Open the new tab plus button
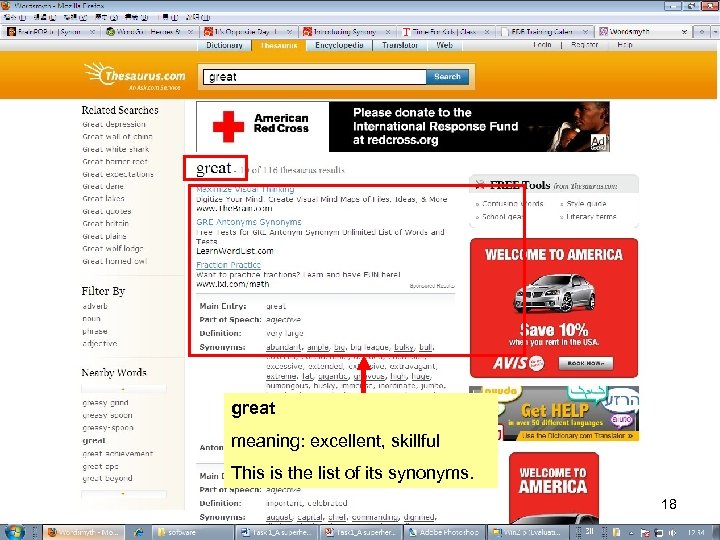This screenshot has height=540, width=720. (x=702, y=32)
